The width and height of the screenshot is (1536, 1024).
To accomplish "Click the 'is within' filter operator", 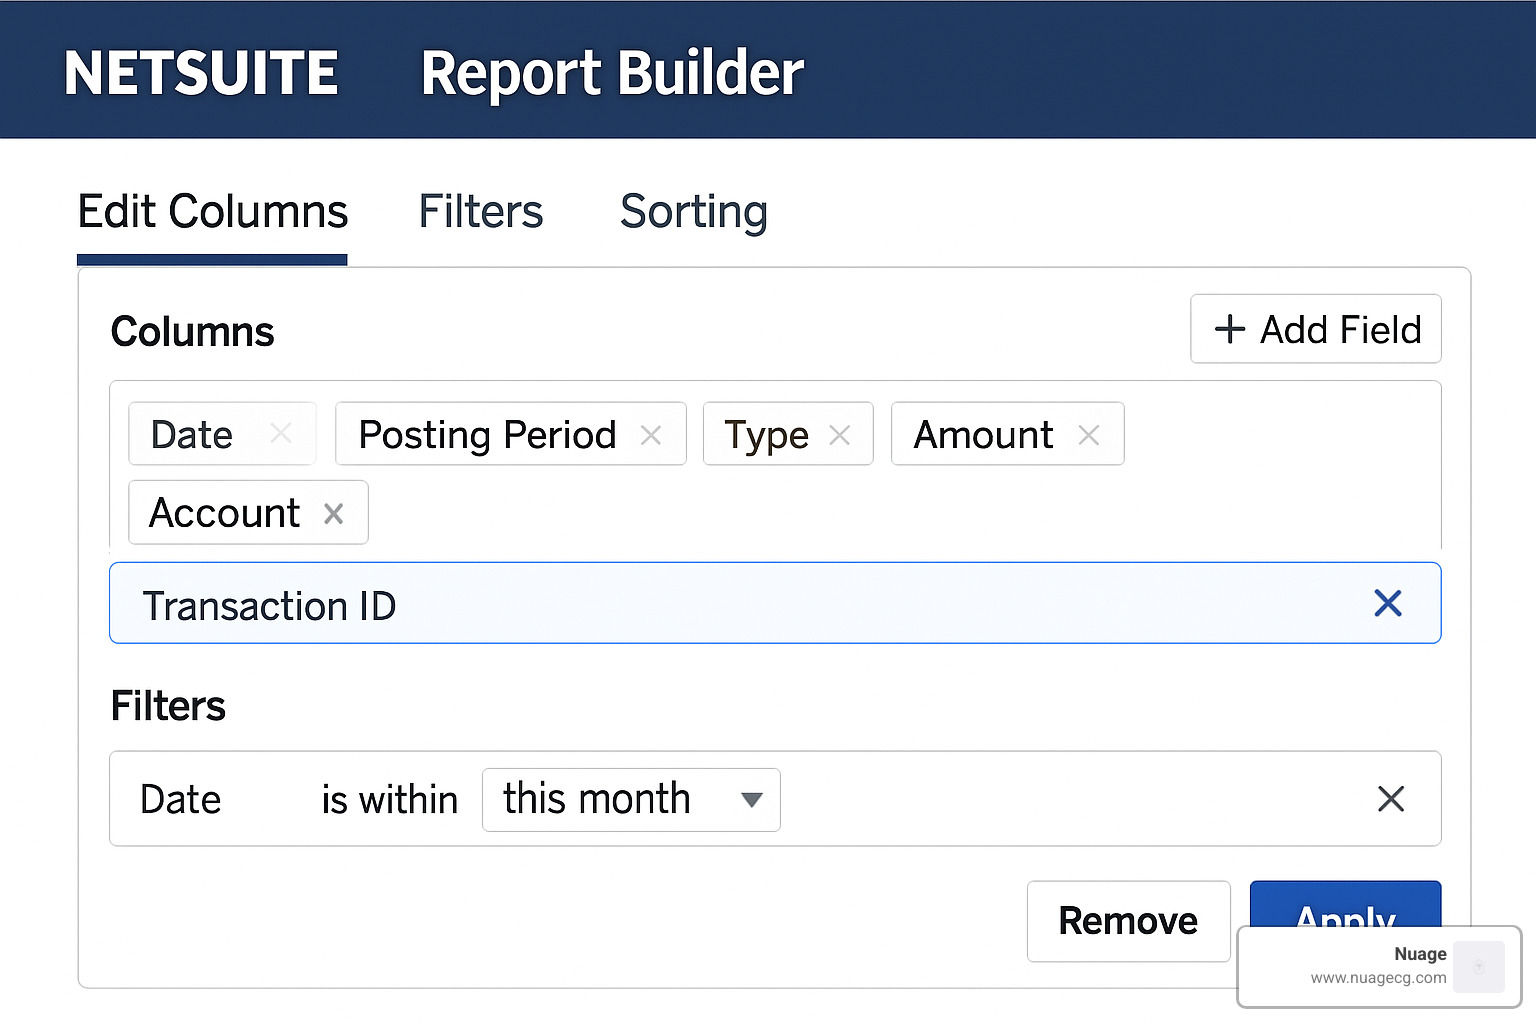I will coord(389,800).
